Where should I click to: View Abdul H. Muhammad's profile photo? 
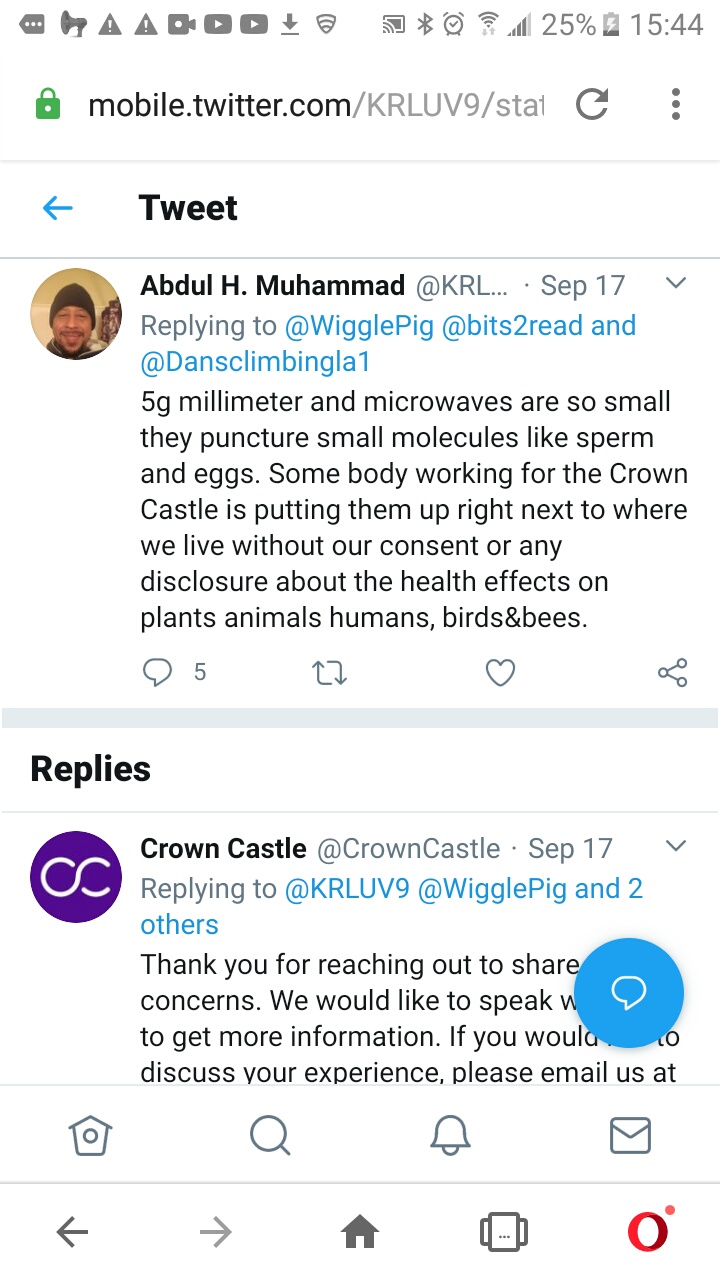click(77, 314)
